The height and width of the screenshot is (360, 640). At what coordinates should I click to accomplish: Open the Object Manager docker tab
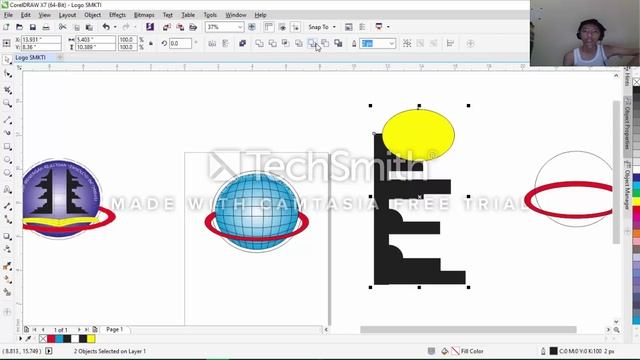click(x=627, y=185)
